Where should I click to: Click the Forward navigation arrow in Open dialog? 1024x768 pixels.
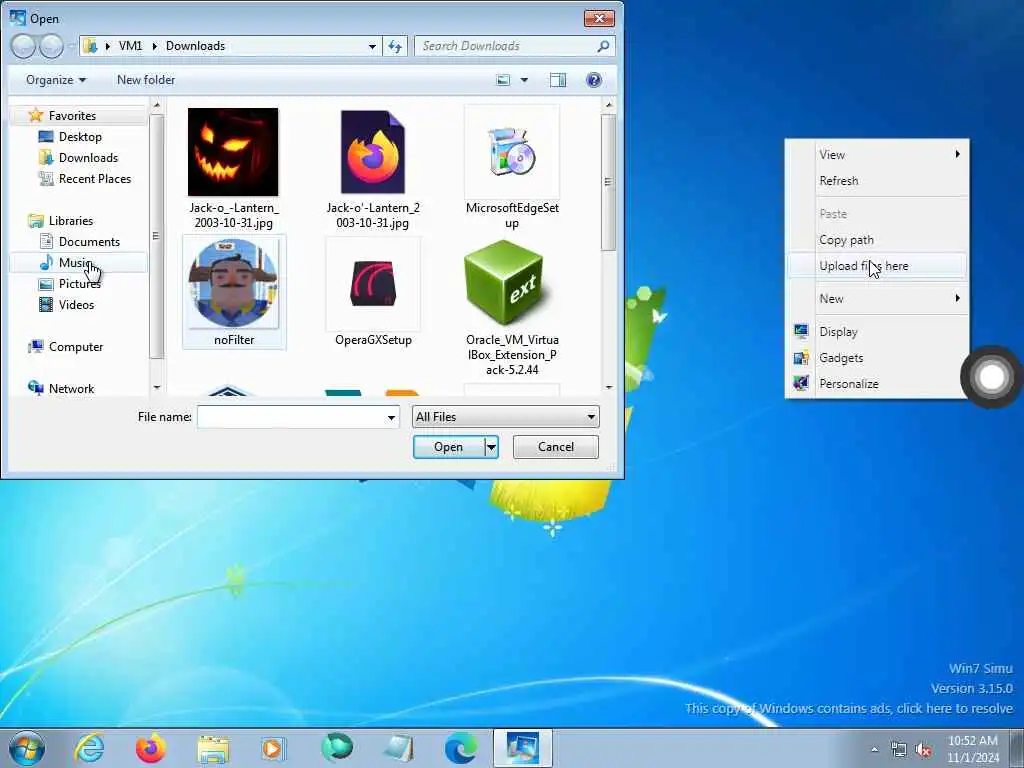click(x=52, y=46)
